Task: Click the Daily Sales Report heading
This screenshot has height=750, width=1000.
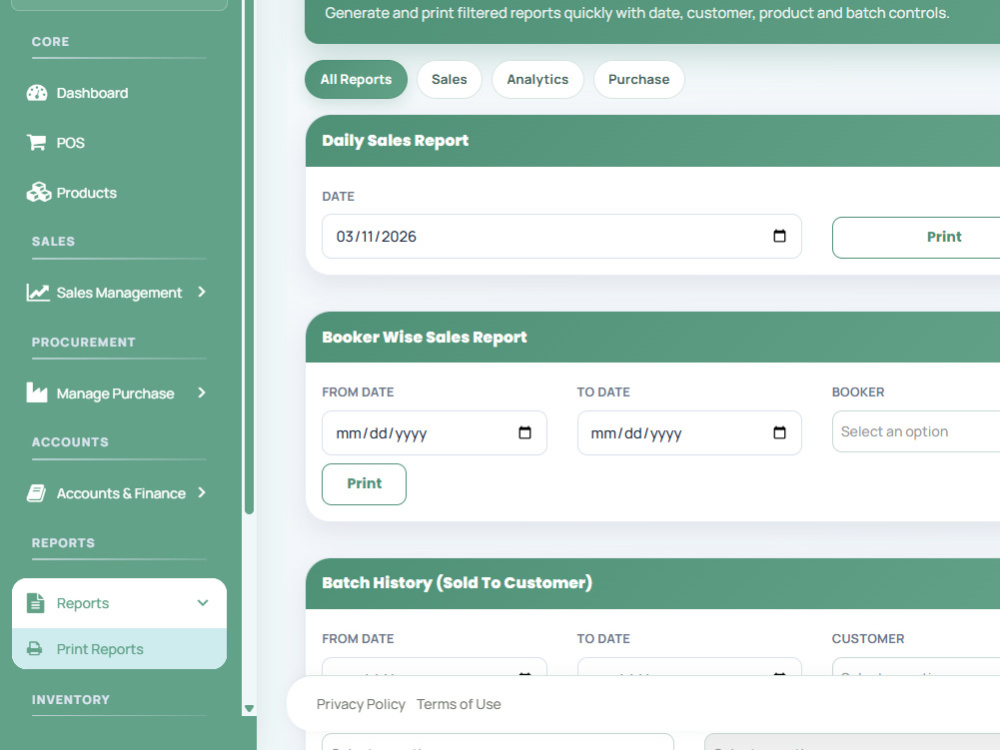Action: pos(395,141)
